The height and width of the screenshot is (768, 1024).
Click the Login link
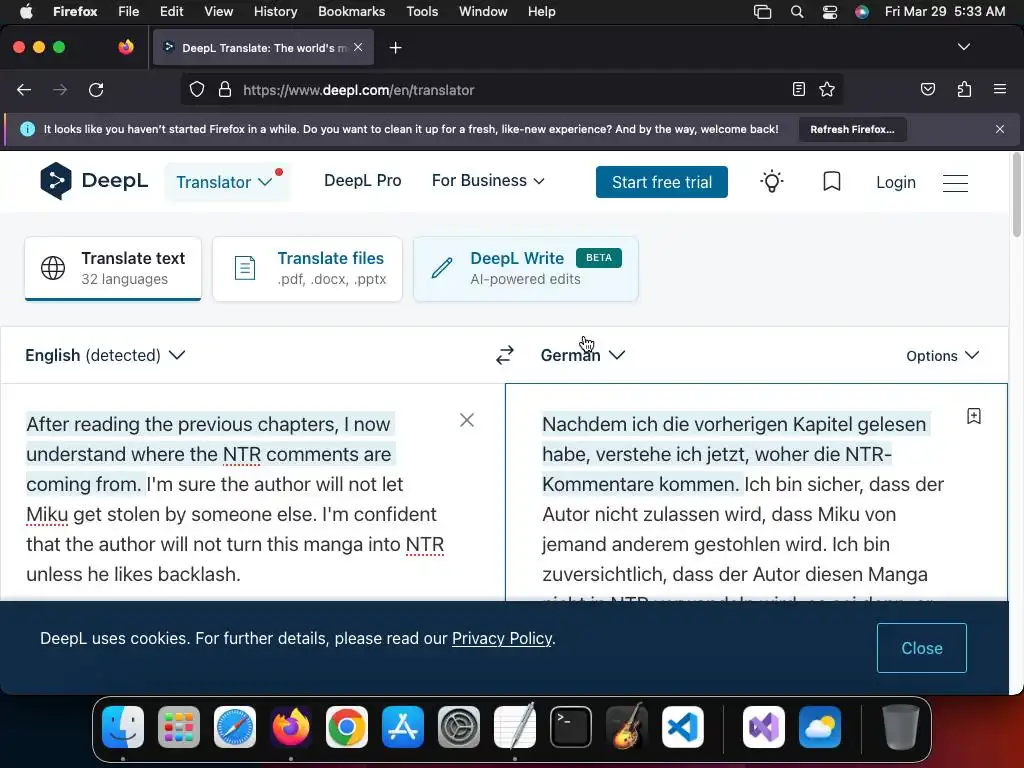point(895,182)
